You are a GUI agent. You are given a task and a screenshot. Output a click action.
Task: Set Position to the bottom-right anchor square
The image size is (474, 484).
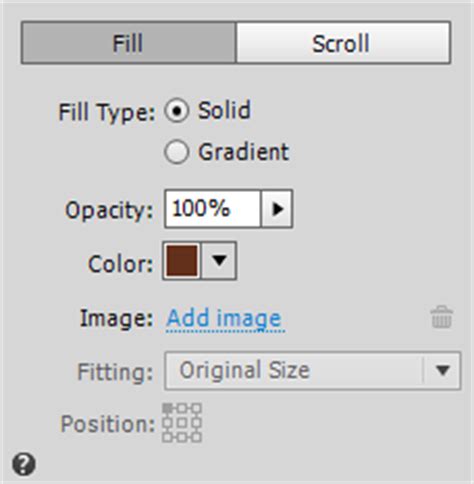[197, 437]
